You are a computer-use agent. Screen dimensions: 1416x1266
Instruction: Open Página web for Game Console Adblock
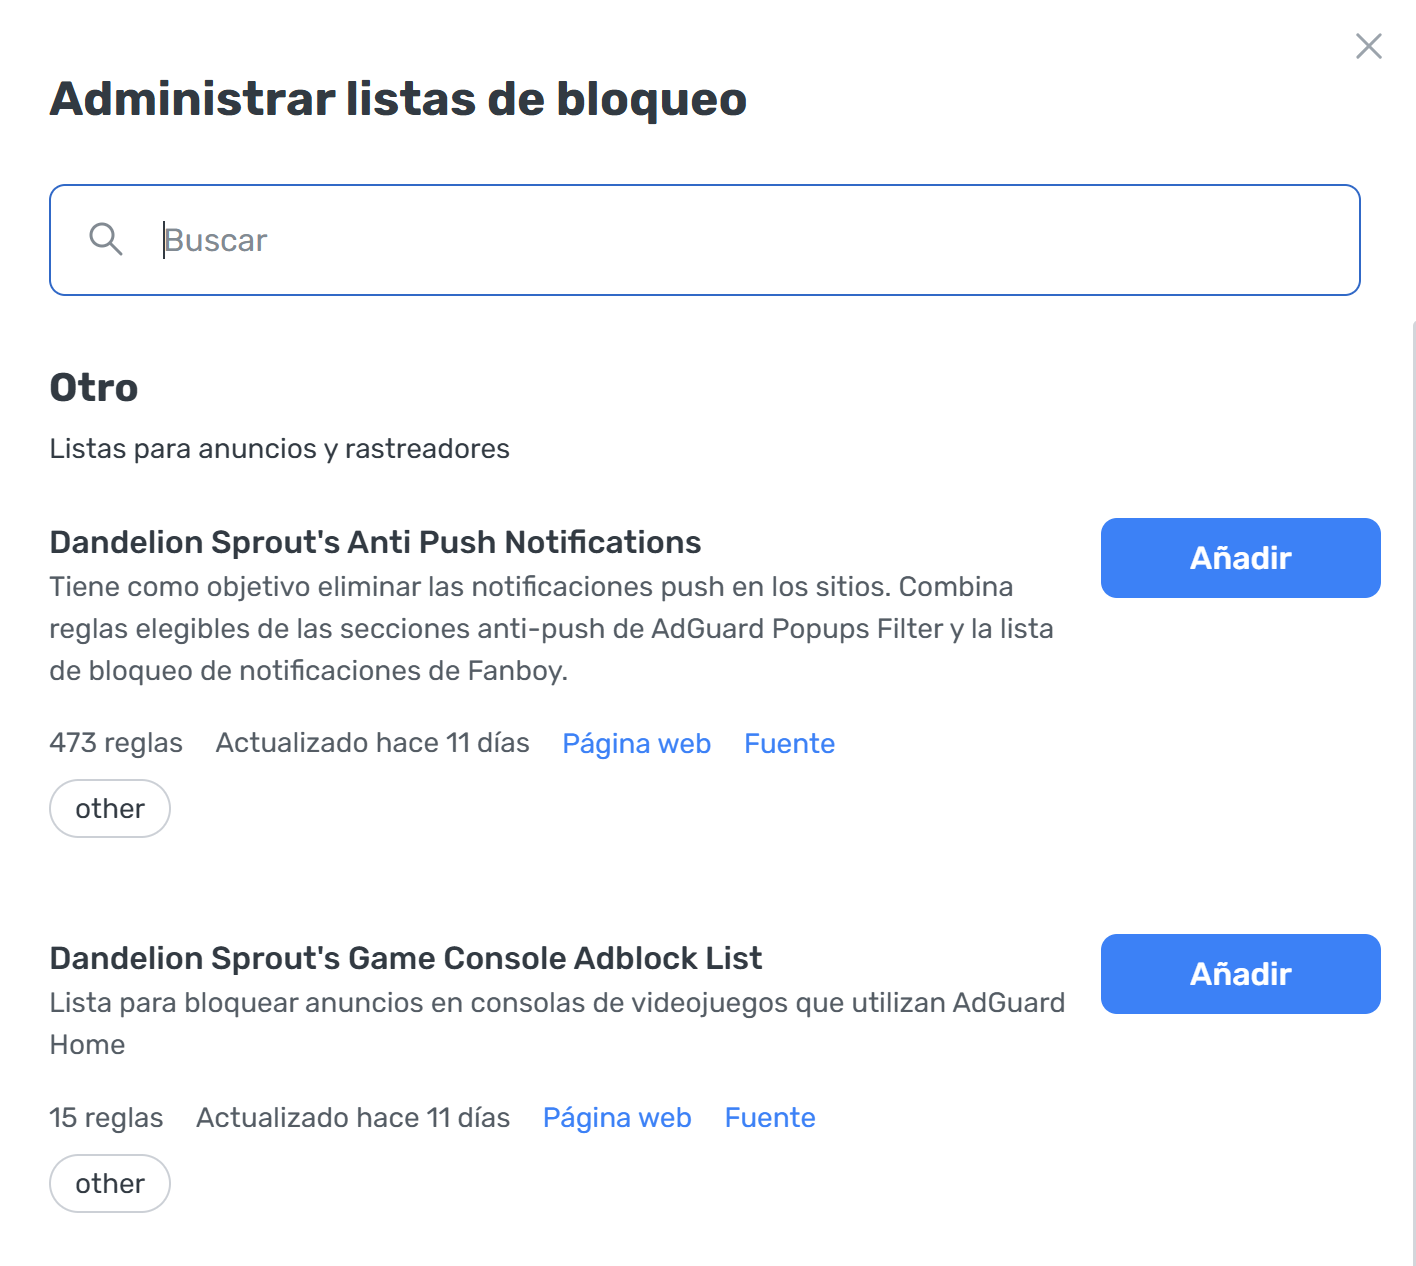617,1117
